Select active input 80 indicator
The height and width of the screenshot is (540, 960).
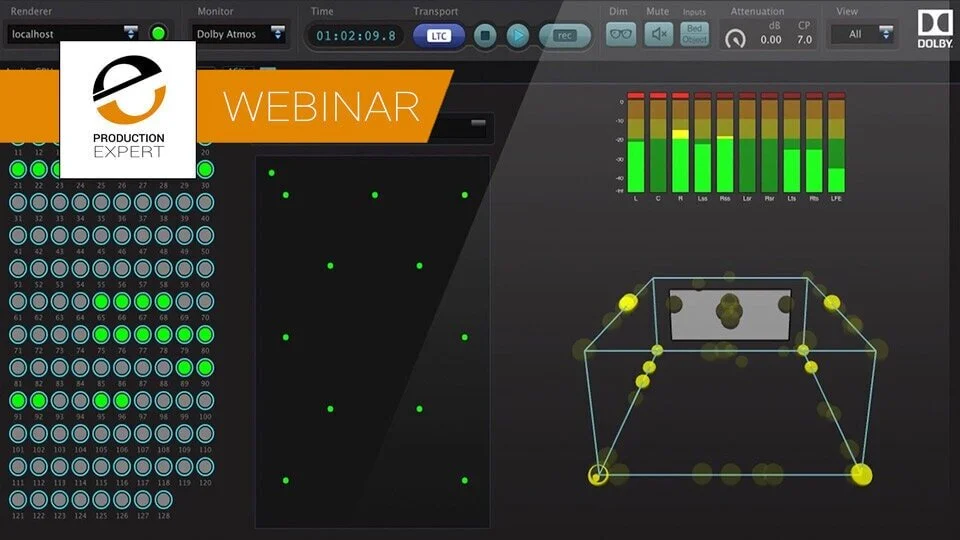click(205, 334)
